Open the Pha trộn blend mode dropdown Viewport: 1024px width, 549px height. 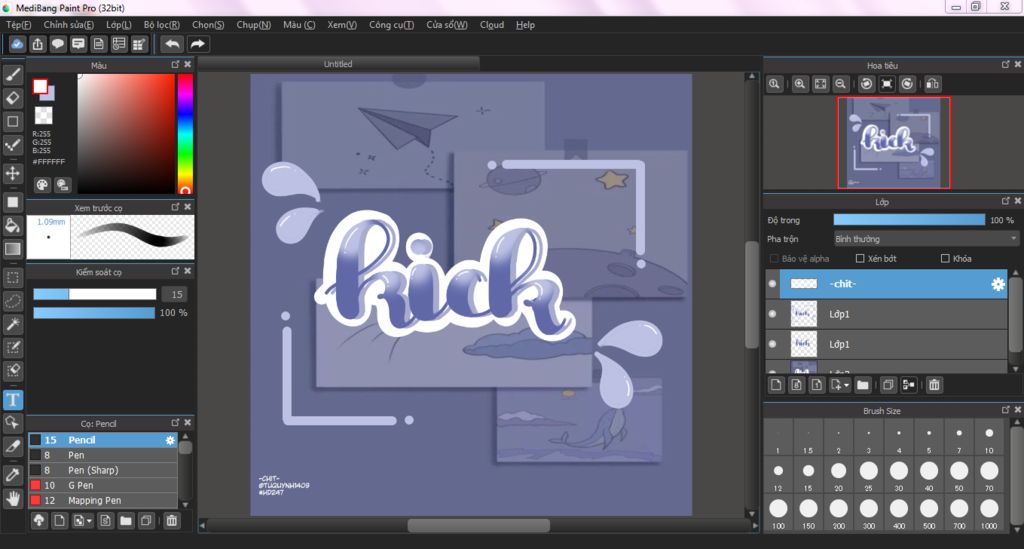[926, 239]
